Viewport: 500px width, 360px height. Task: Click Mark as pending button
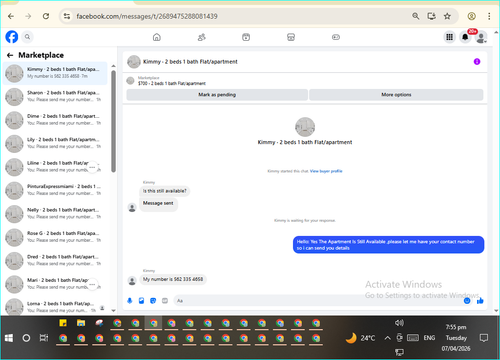(x=217, y=95)
